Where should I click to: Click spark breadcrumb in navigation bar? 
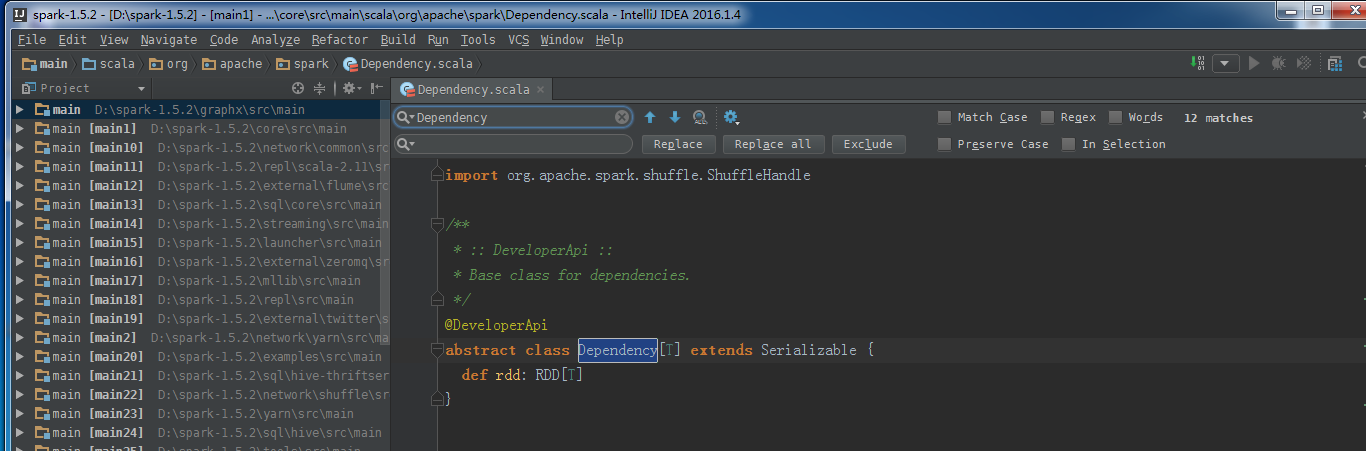tap(303, 64)
